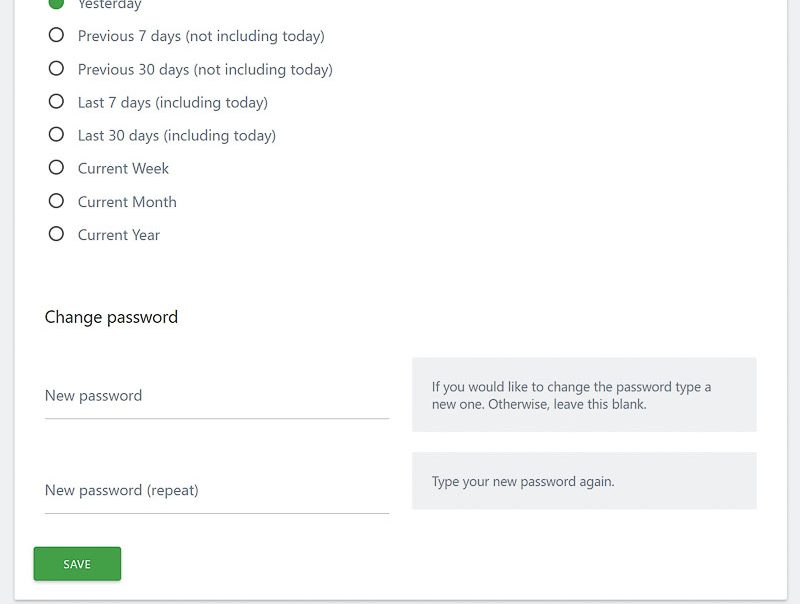The image size is (800, 604).
Task: Click the "Last 7 days (including today)" label
Action: [173, 102]
